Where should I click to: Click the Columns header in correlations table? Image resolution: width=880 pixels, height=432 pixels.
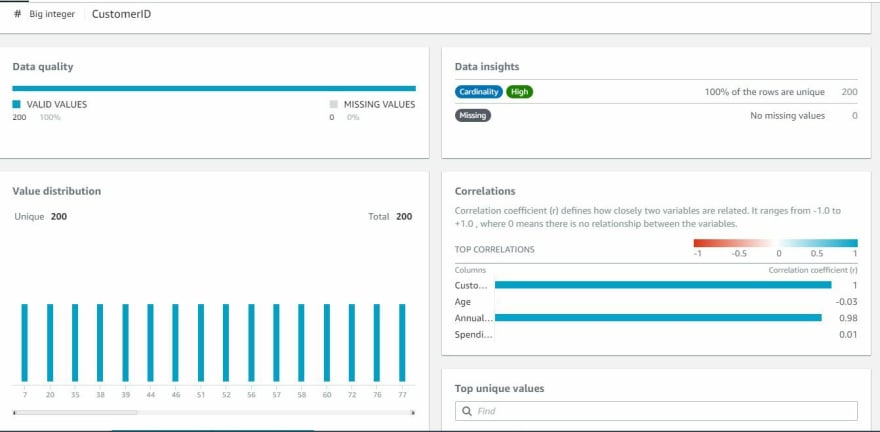(x=470, y=270)
